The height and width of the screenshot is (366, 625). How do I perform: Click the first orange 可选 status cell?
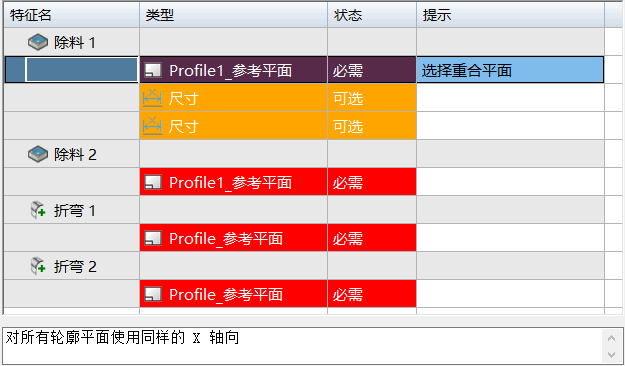coord(372,98)
